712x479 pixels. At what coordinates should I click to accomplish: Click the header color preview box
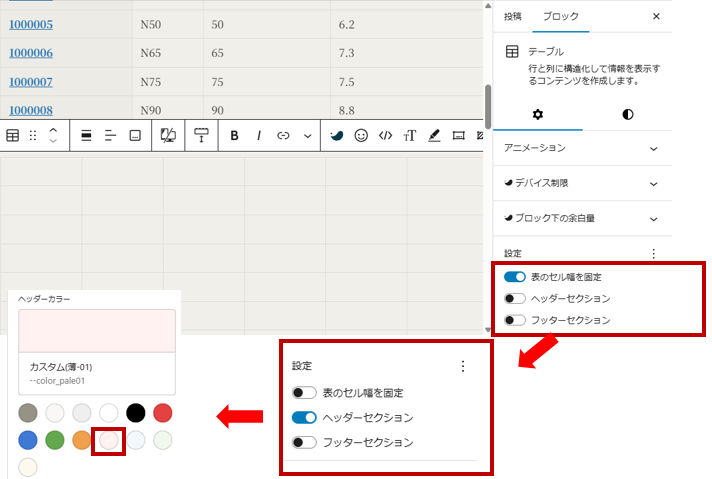(x=97, y=331)
